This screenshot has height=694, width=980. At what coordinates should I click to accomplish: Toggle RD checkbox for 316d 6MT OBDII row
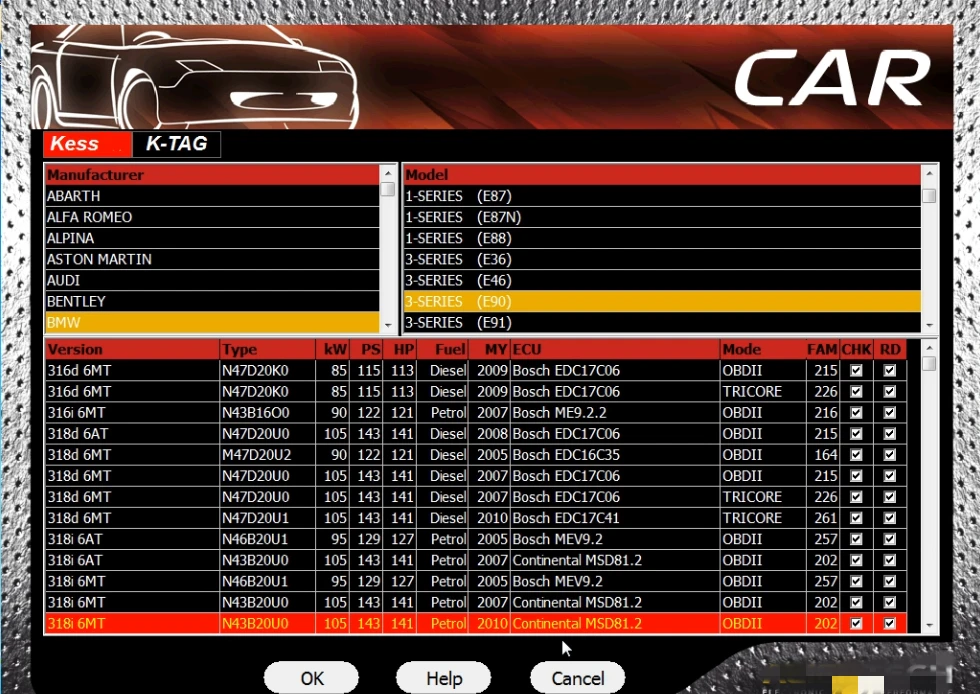click(889, 370)
